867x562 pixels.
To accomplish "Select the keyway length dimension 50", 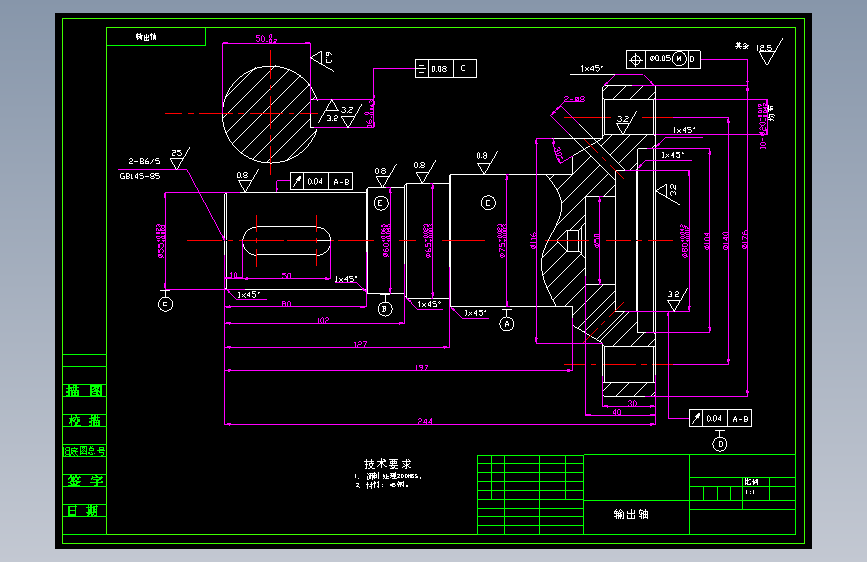I will pyautogui.click(x=286, y=275).
